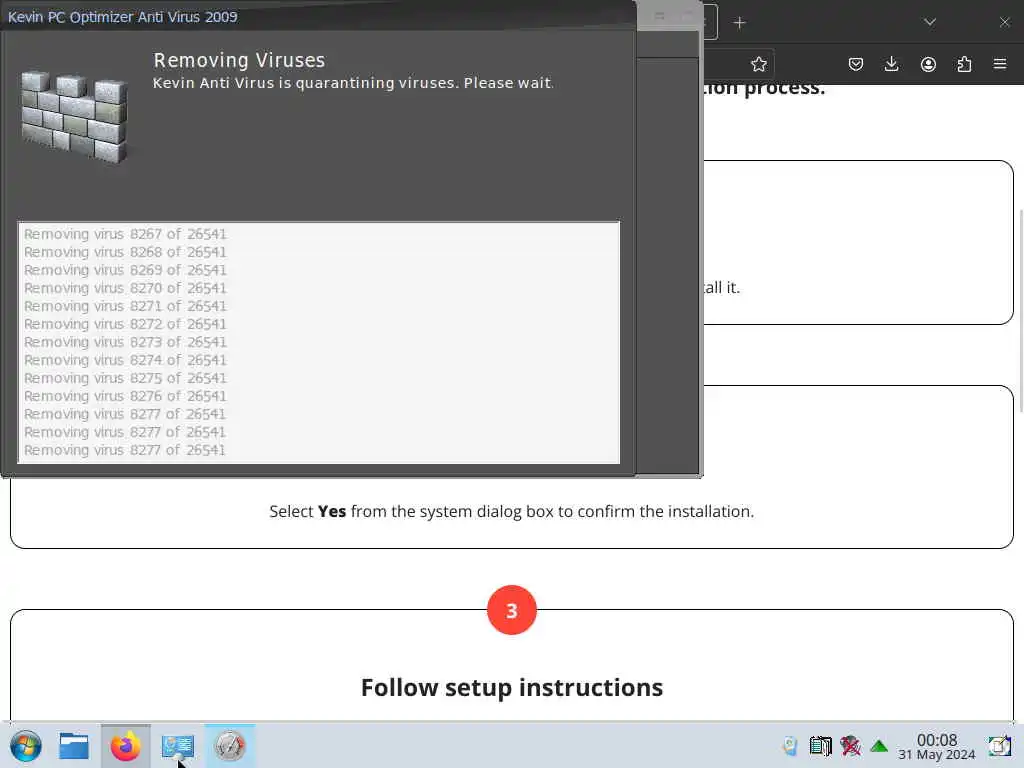This screenshot has width=1024, height=768.
Task: Open the gauge-shaped app in the taskbar
Action: (x=229, y=746)
